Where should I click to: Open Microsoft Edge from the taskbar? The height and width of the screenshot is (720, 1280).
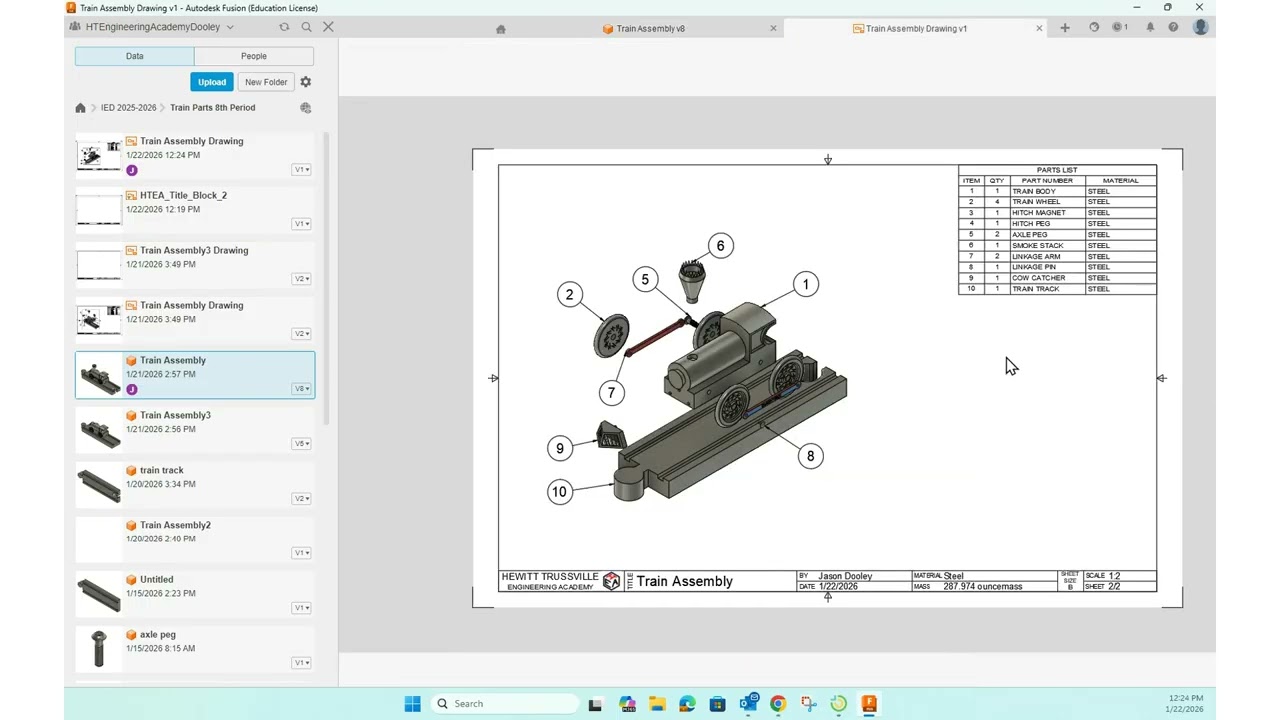pyautogui.click(x=687, y=704)
